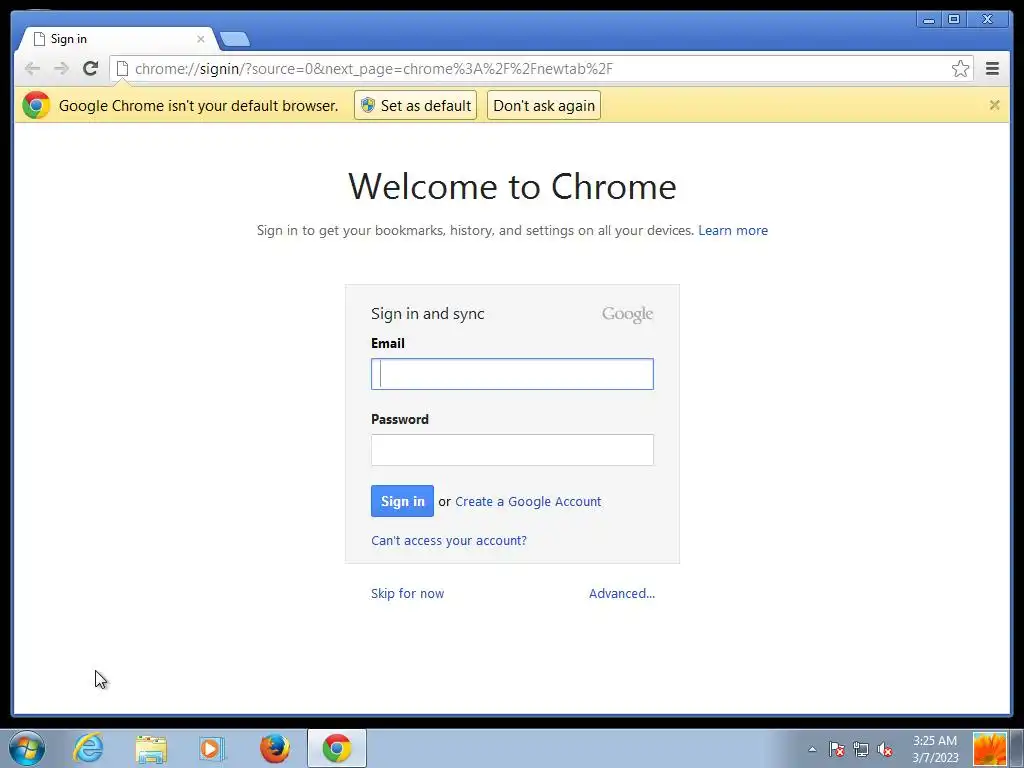The image size is (1024, 768).
Task: Click the blue Sign in button
Action: tap(402, 501)
